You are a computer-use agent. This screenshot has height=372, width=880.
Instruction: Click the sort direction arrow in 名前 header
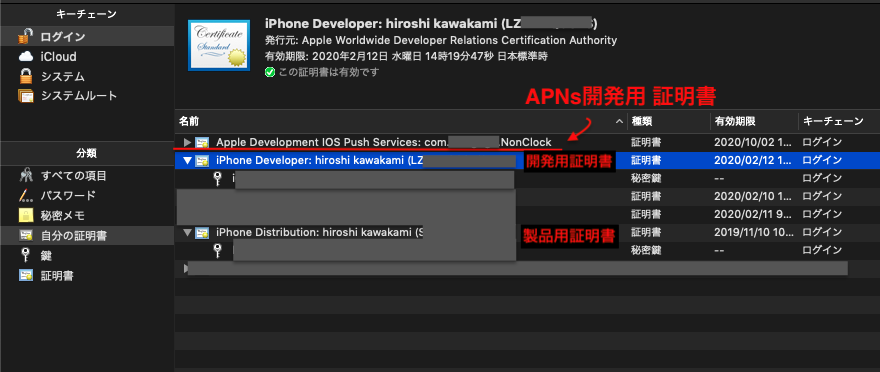619,121
